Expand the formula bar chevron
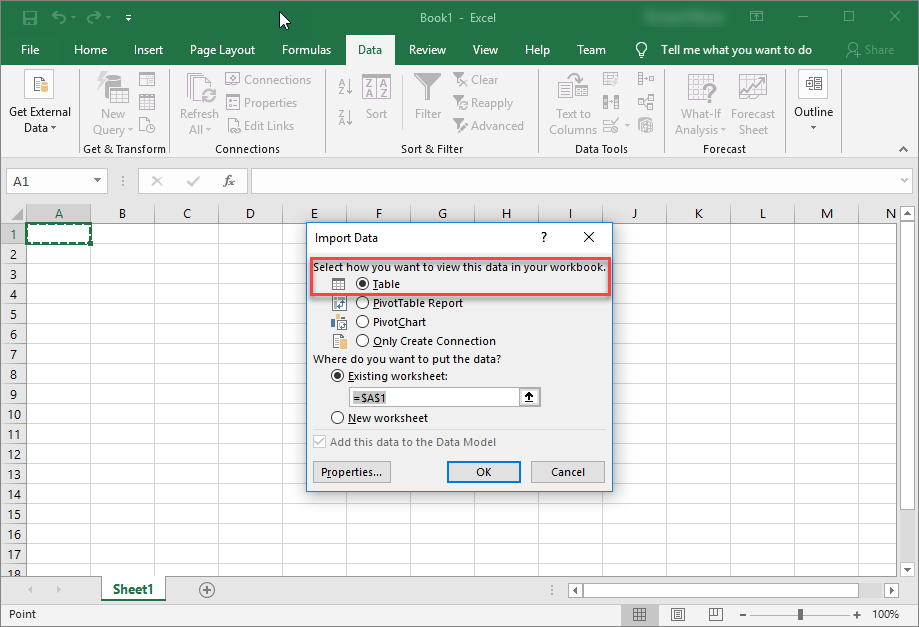 coord(904,181)
